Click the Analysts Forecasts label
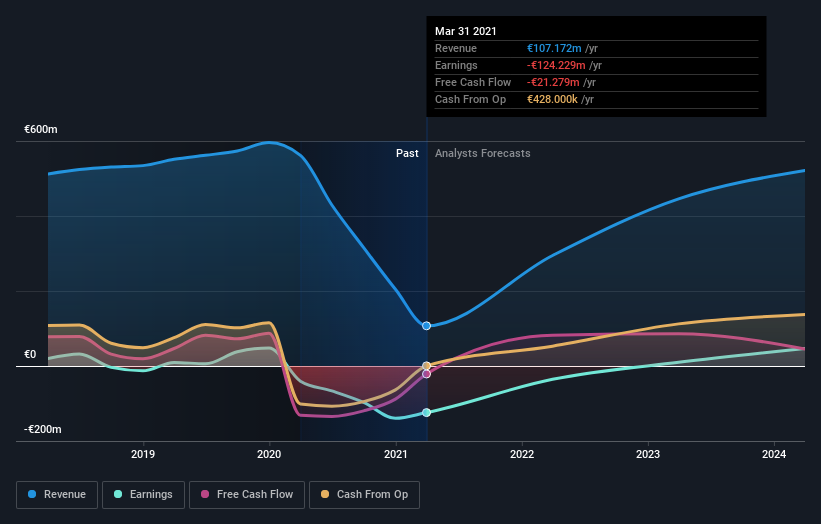 [482, 153]
